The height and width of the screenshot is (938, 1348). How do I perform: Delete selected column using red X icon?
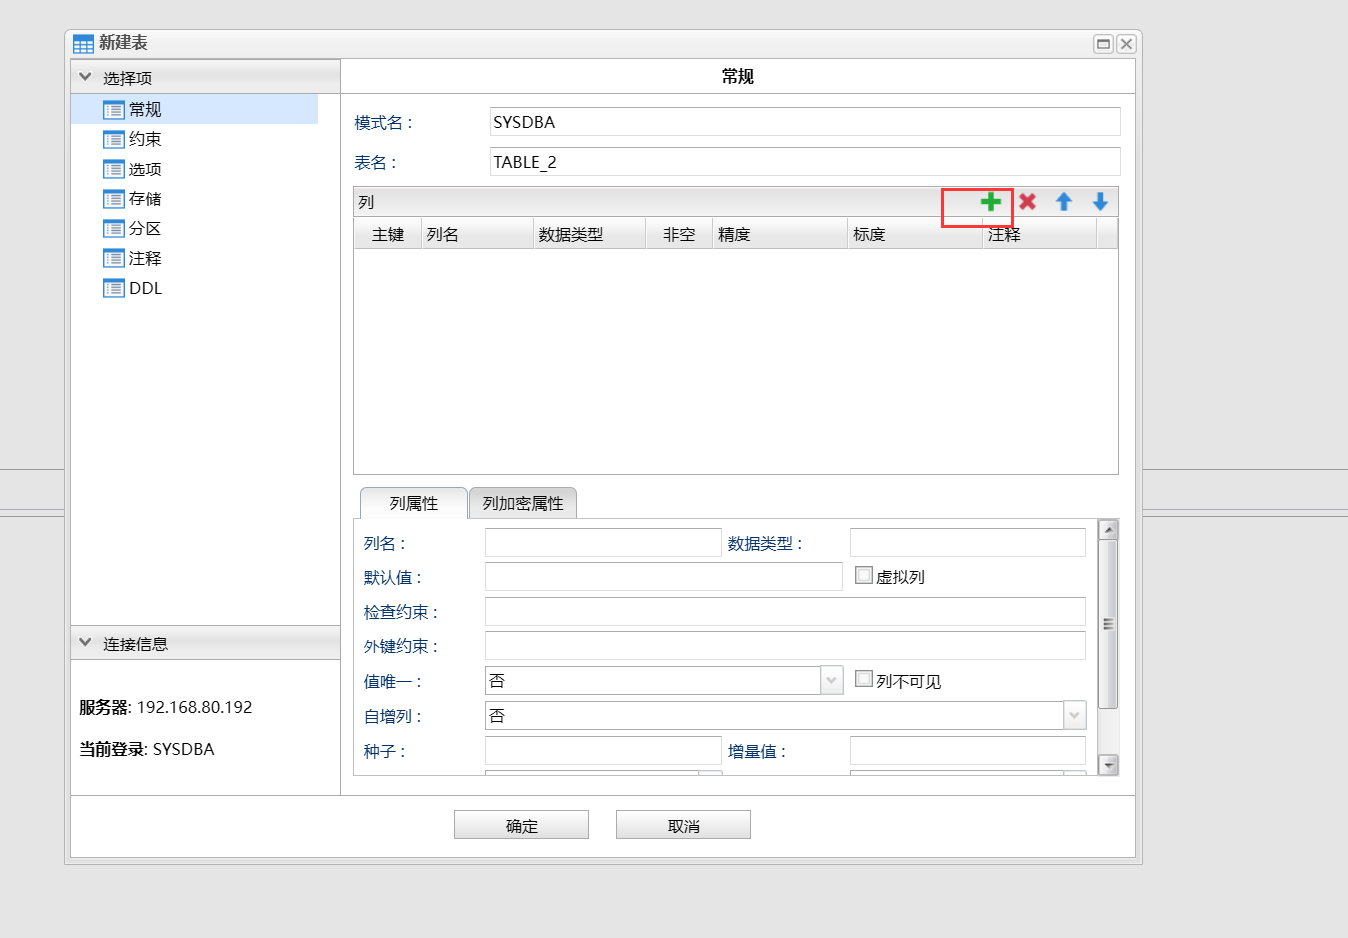(1027, 202)
